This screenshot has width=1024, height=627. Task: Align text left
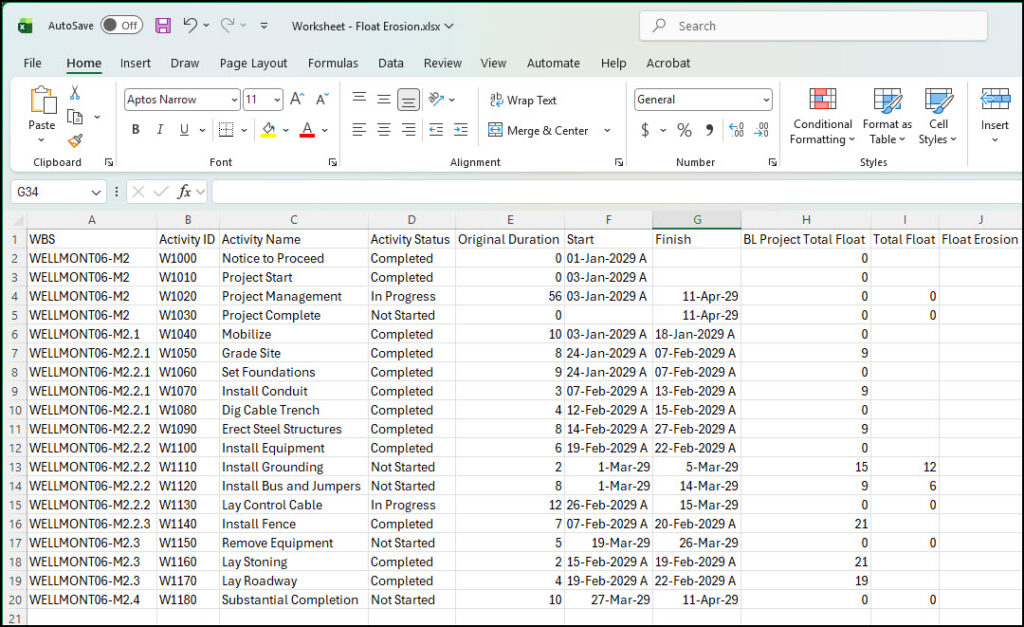click(359, 130)
